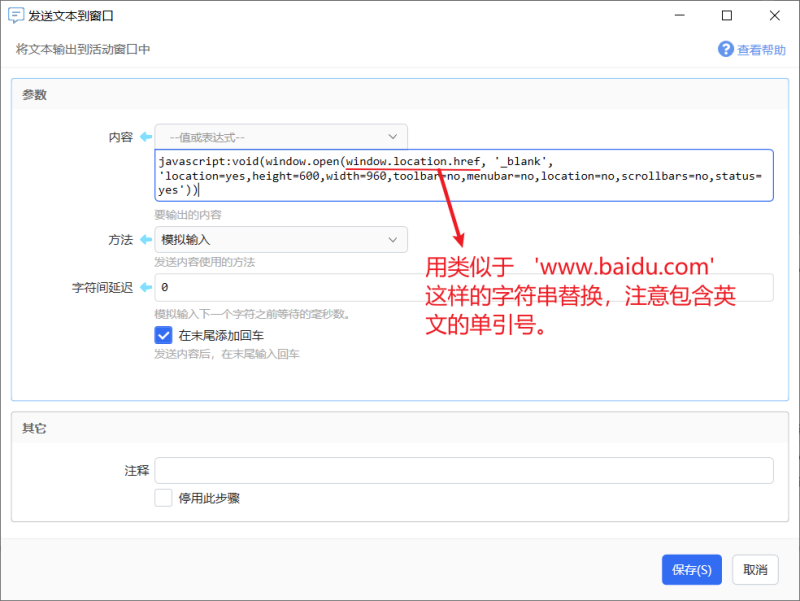This screenshot has width=800, height=601.
Task: Click the 保存(S) save button
Action: point(691,569)
